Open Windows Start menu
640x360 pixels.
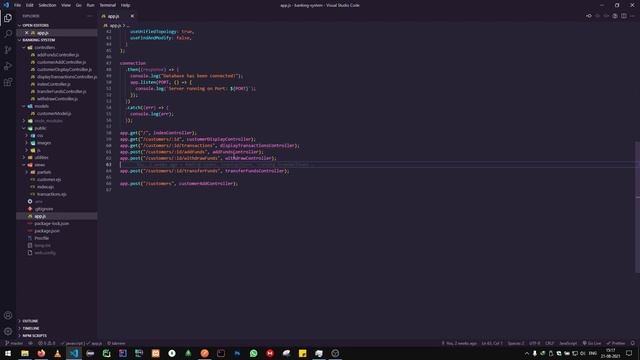8,353
